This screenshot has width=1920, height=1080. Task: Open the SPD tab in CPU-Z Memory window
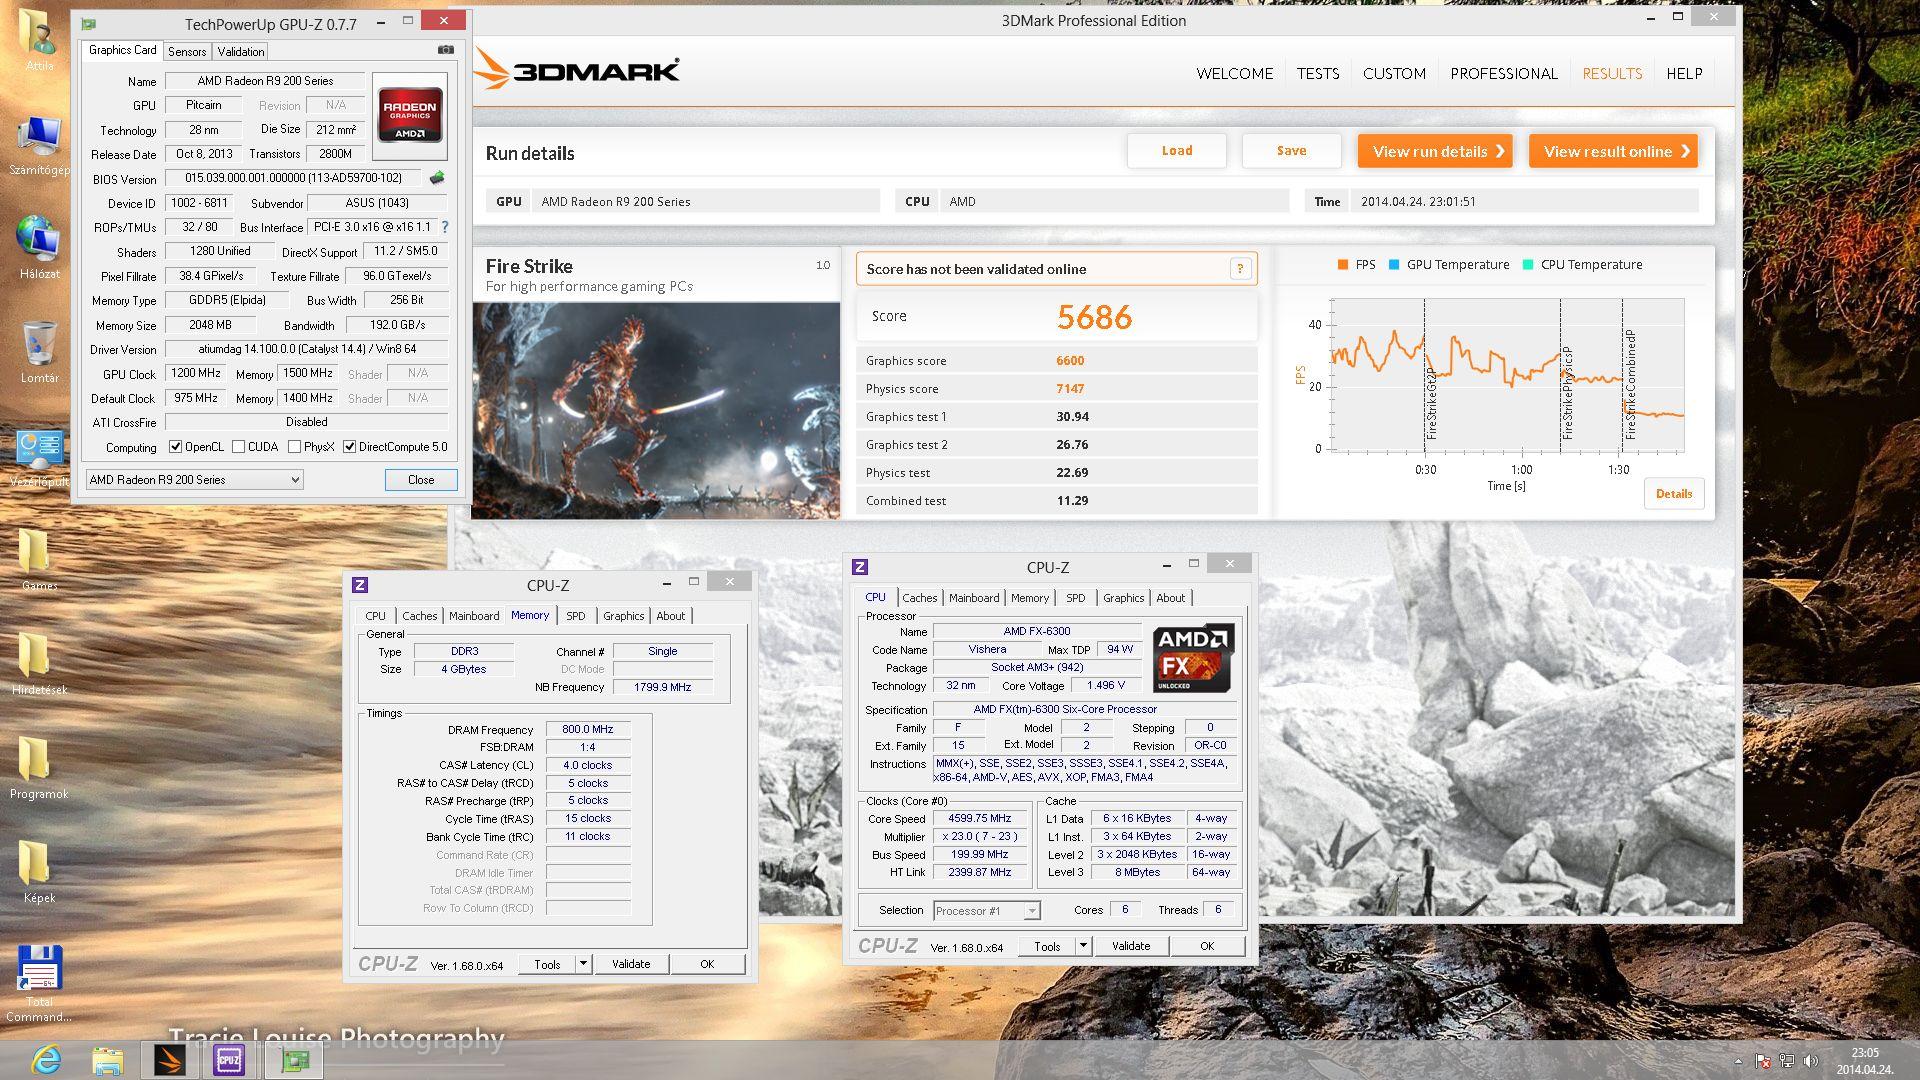(x=576, y=616)
